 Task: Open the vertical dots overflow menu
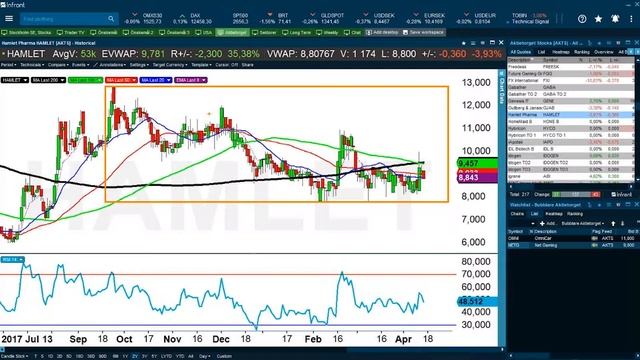point(631,19)
